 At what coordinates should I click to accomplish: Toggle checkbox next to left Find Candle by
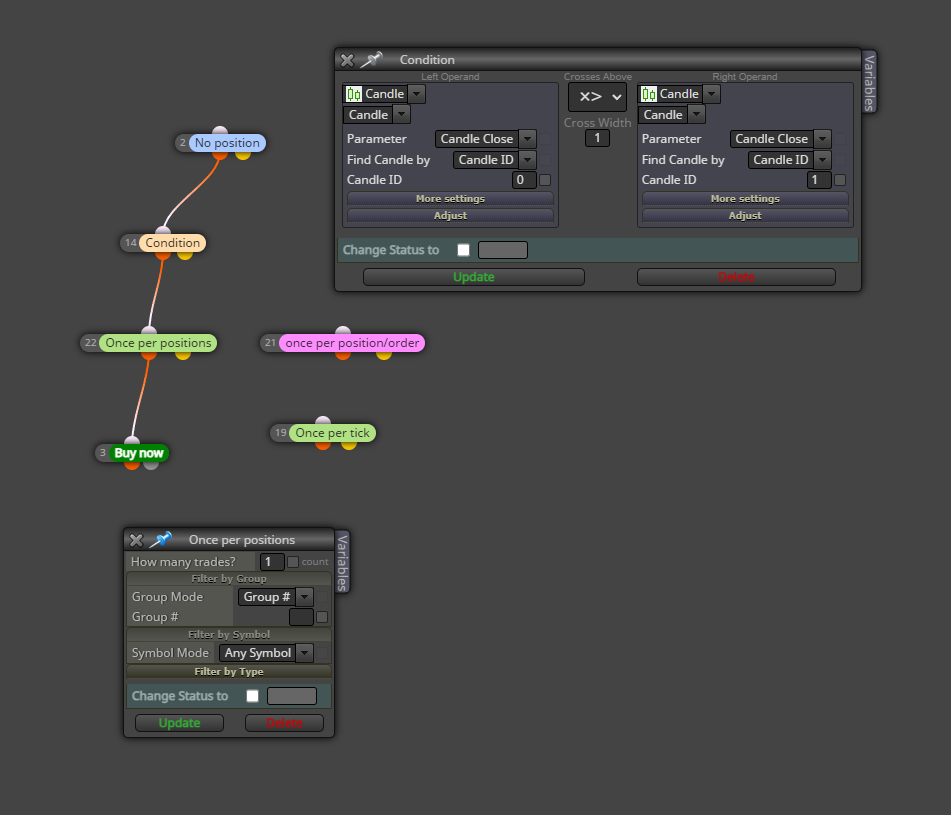[545, 159]
